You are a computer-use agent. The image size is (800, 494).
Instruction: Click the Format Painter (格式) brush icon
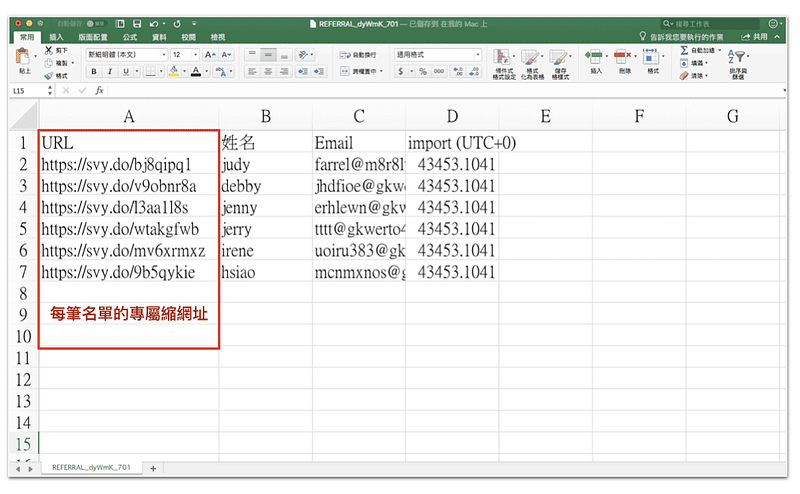pos(49,76)
